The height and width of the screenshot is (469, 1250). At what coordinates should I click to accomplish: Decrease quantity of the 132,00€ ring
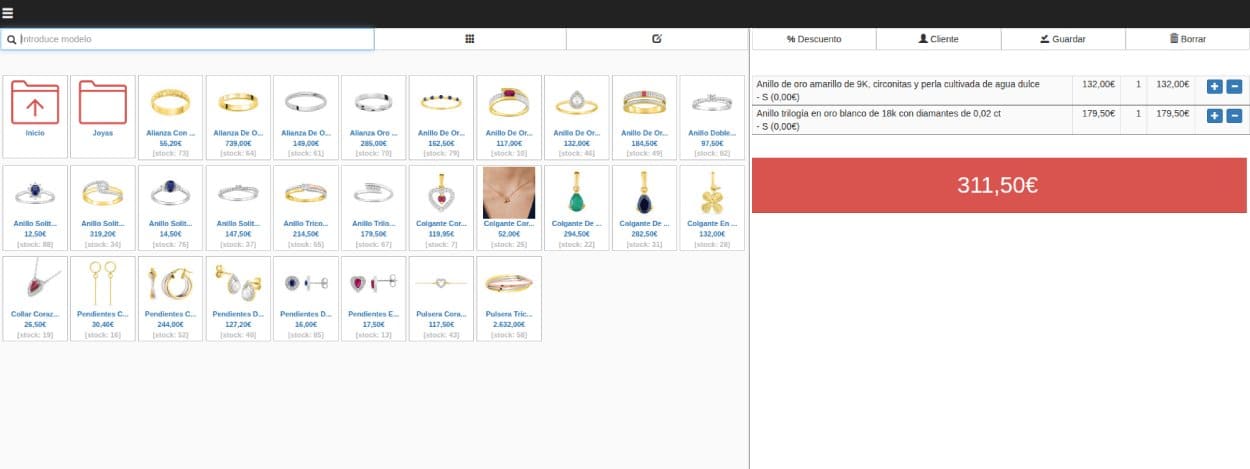1234,87
